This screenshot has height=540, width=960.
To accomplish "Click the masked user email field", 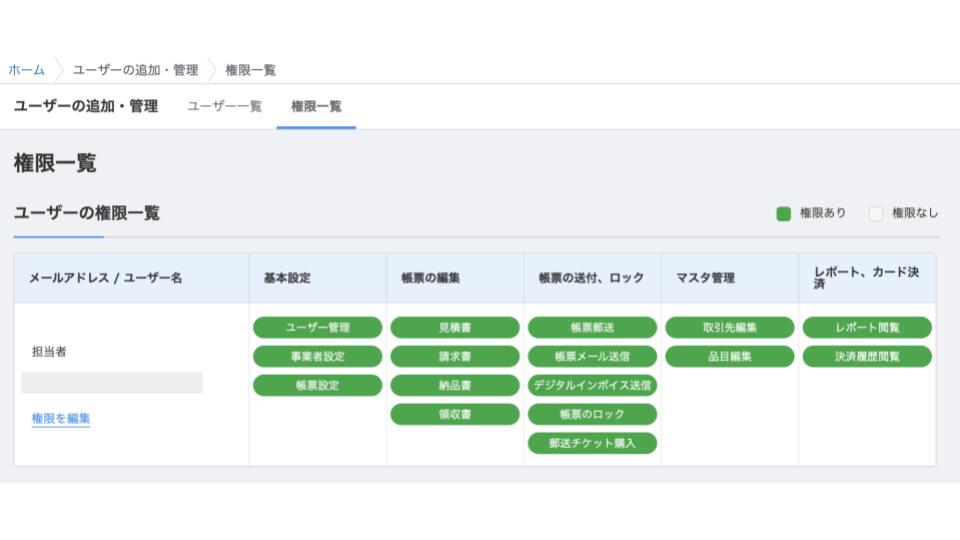I will [x=112, y=383].
